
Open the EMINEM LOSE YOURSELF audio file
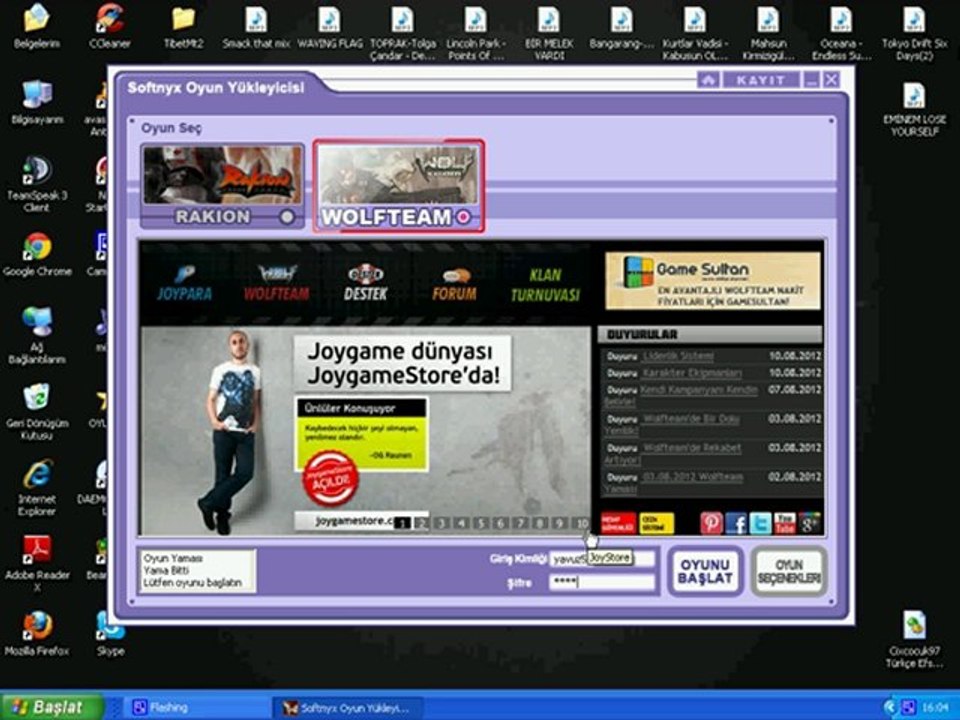[914, 109]
